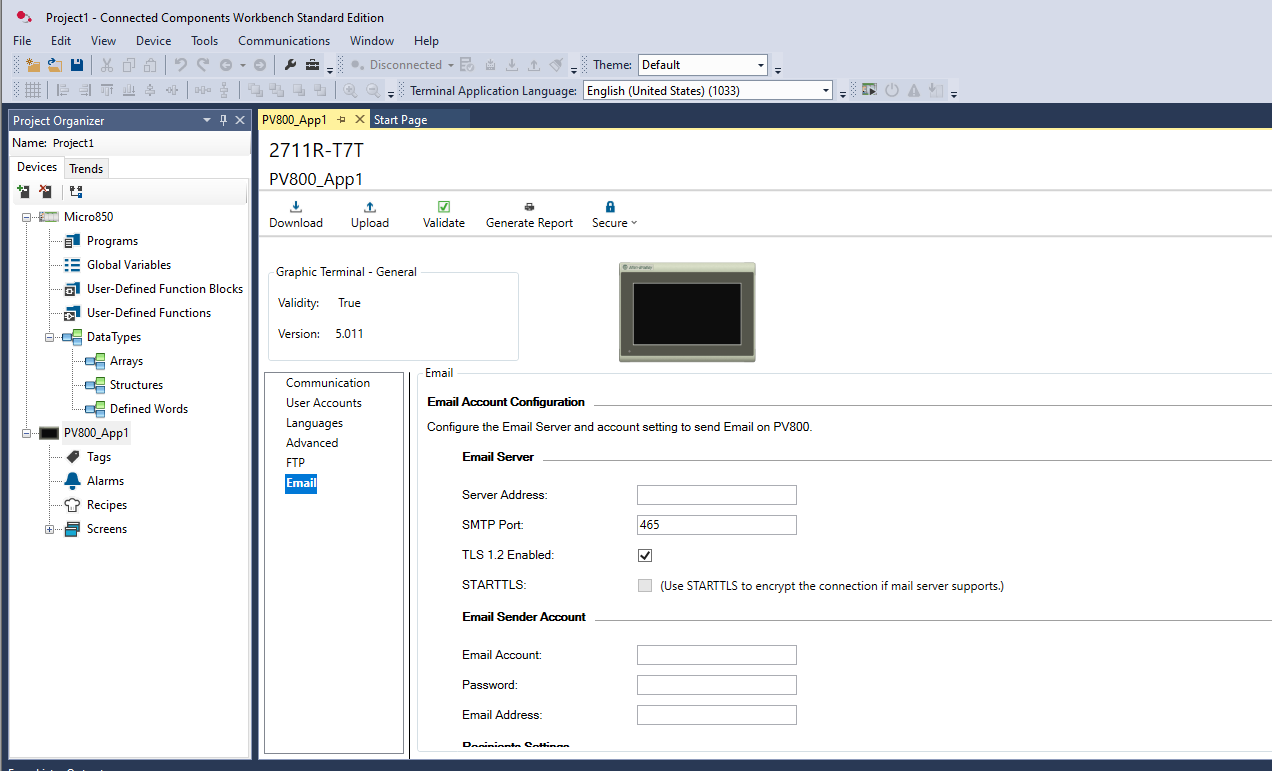Click the Zoom In magnifier icon
1272x771 pixels.
click(x=351, y=90)
